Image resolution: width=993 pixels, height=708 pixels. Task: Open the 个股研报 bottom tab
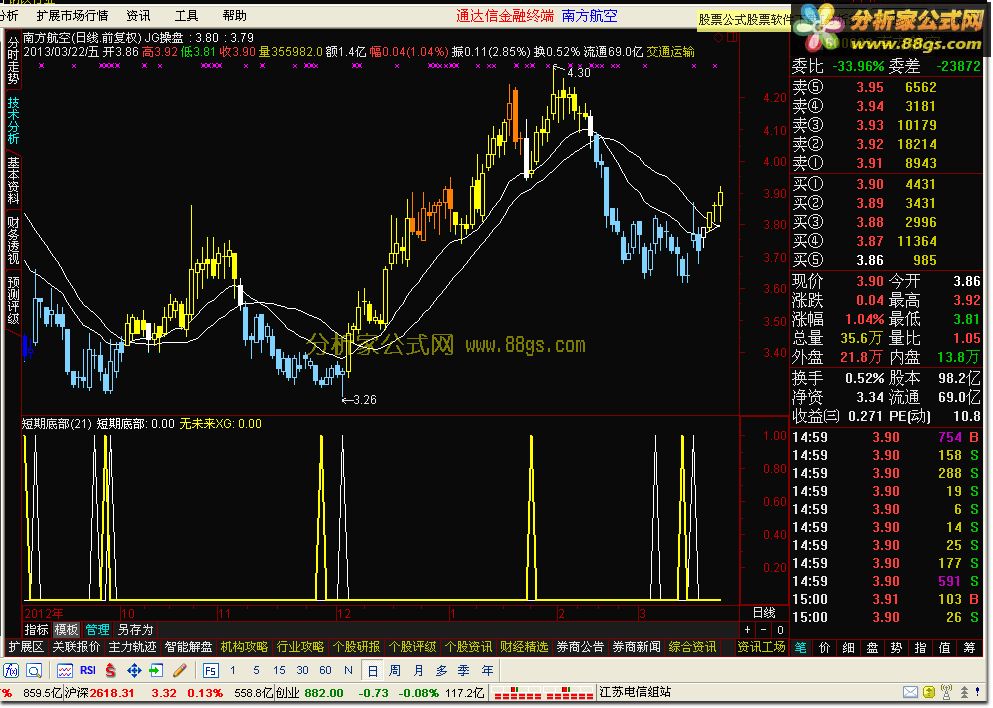356,647
